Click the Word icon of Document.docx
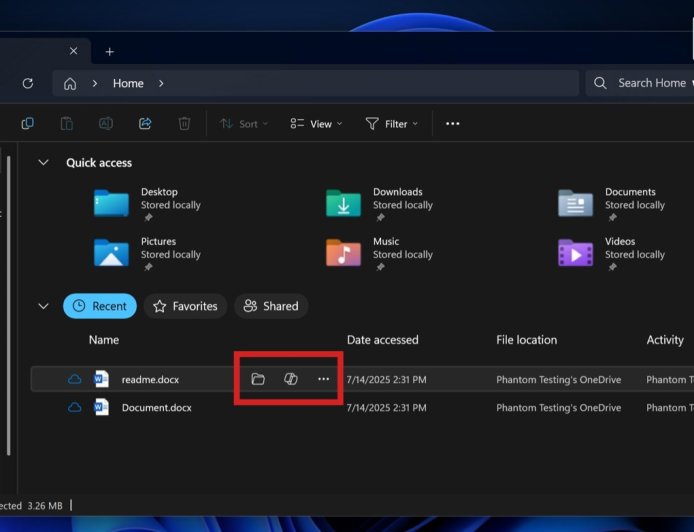This screenshot has width=694, height=532. [x=102, y=407]
